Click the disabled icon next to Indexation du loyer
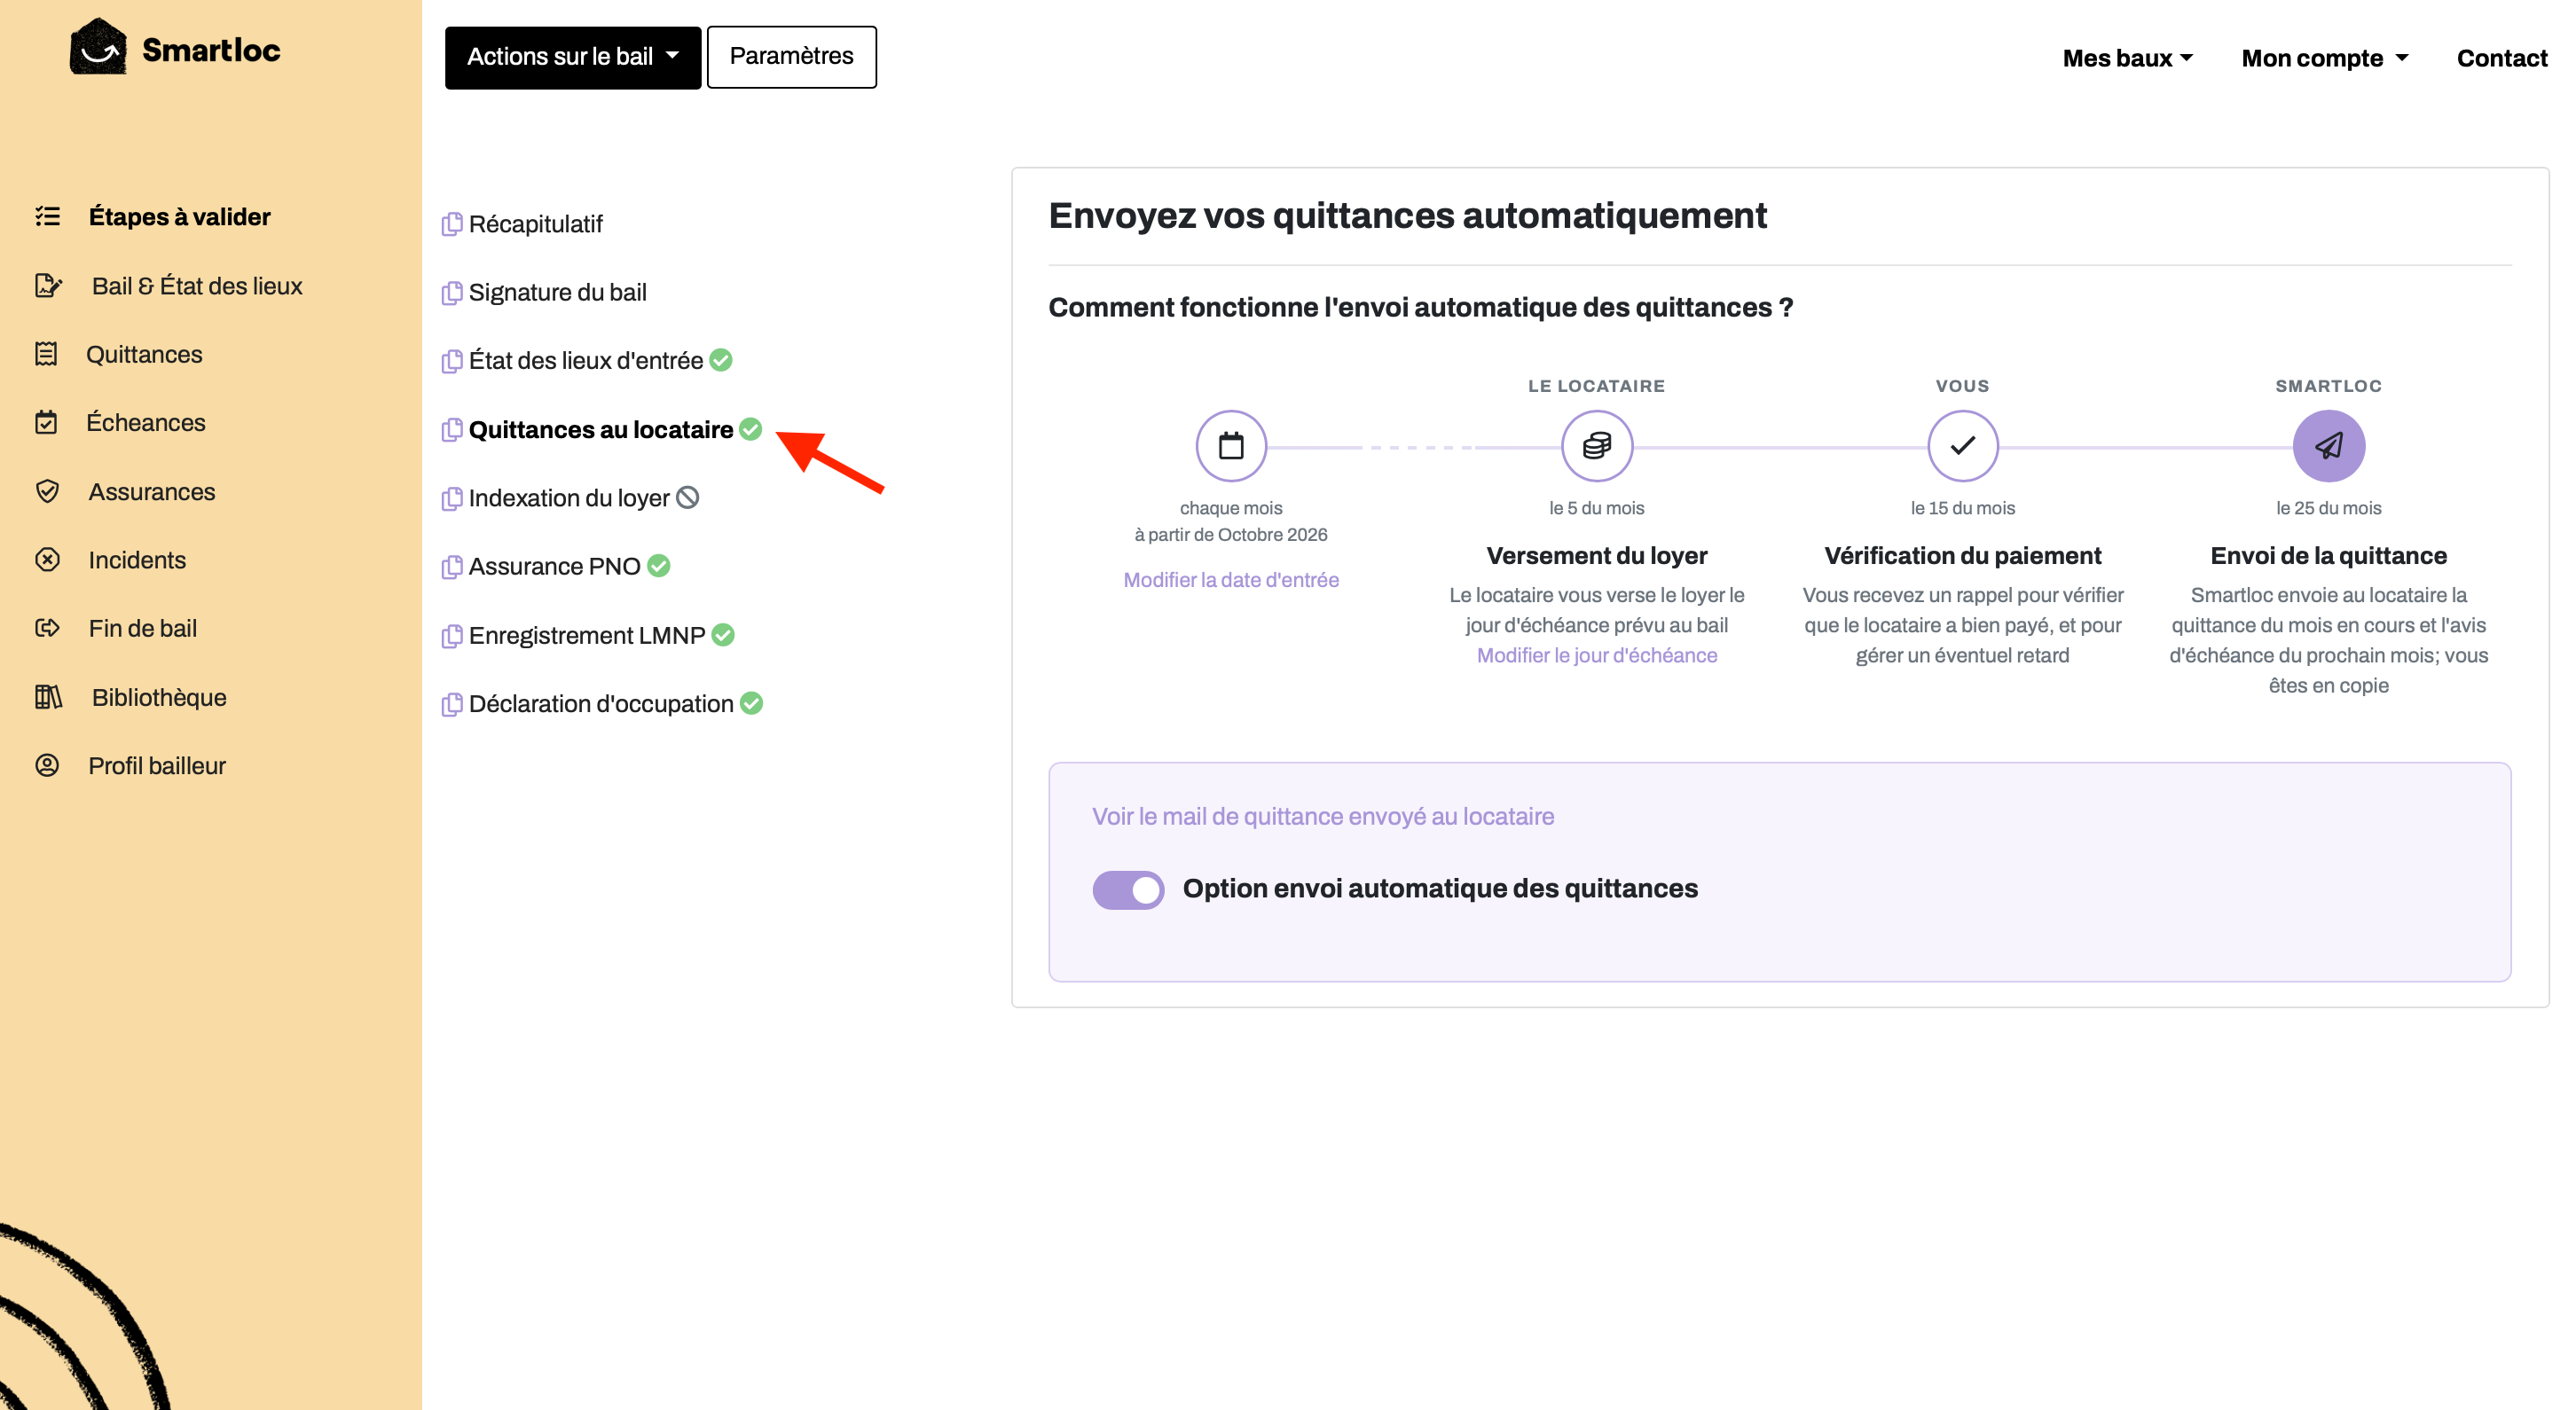The height and width of the screenshot is (1410, 2576). 688,497
